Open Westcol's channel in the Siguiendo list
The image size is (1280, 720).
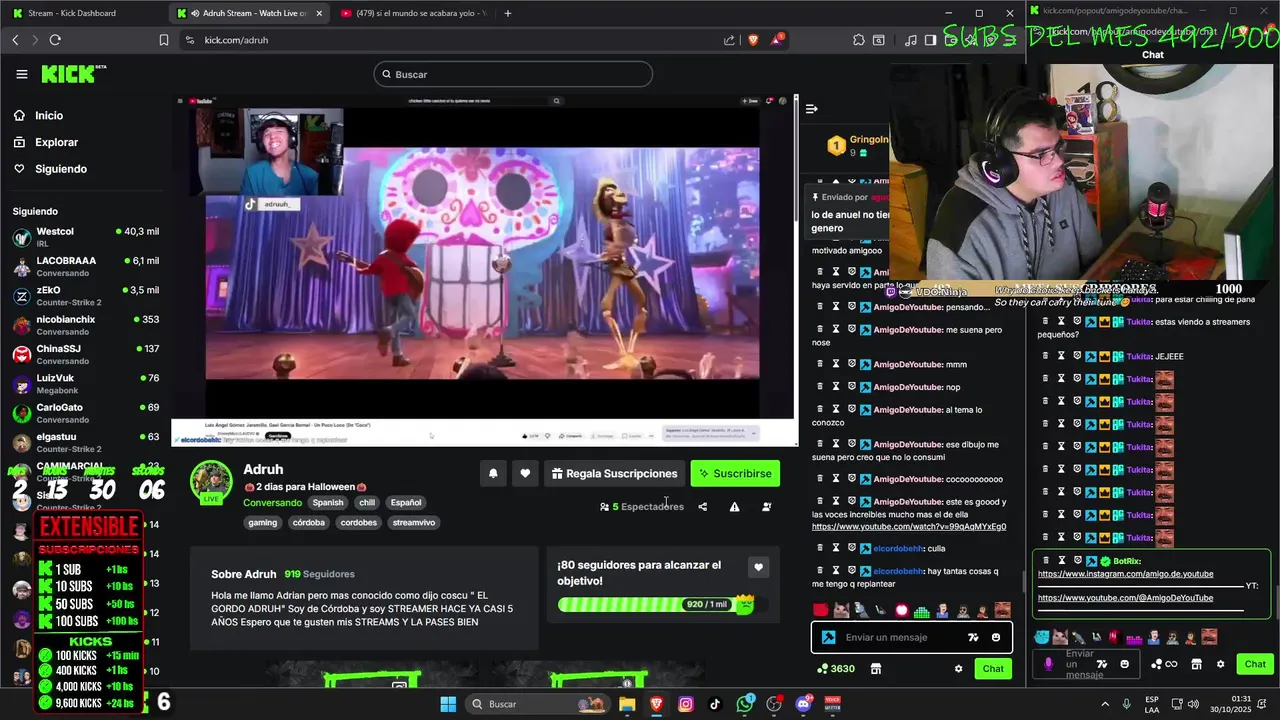(x=85, y=237)
